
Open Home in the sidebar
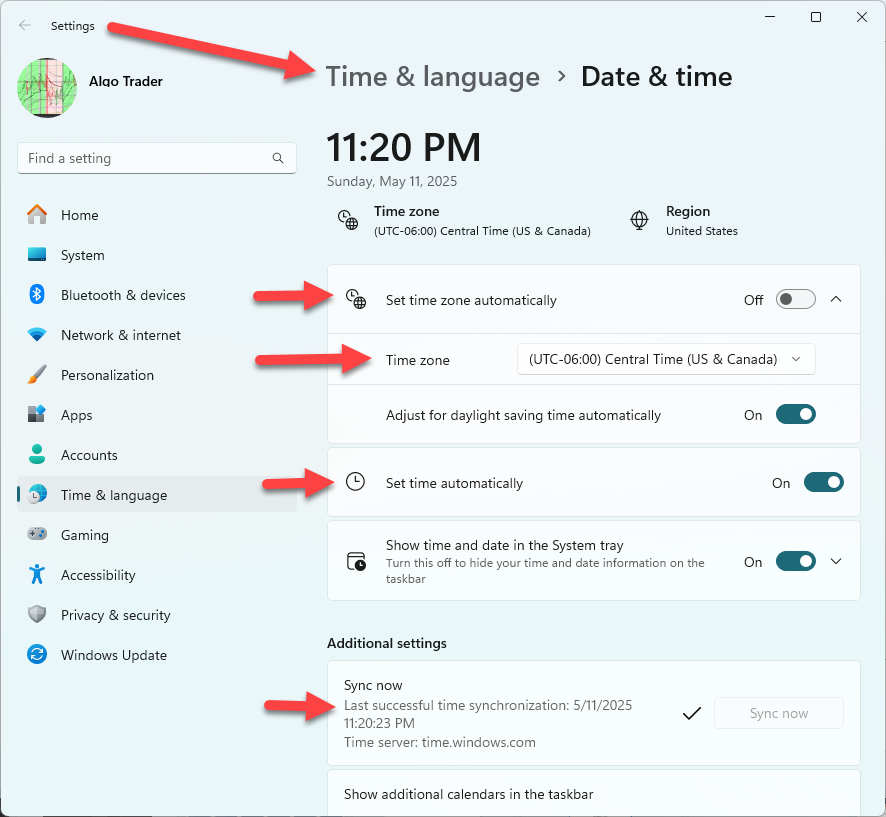pyautogui.click(x=157, y=215)
